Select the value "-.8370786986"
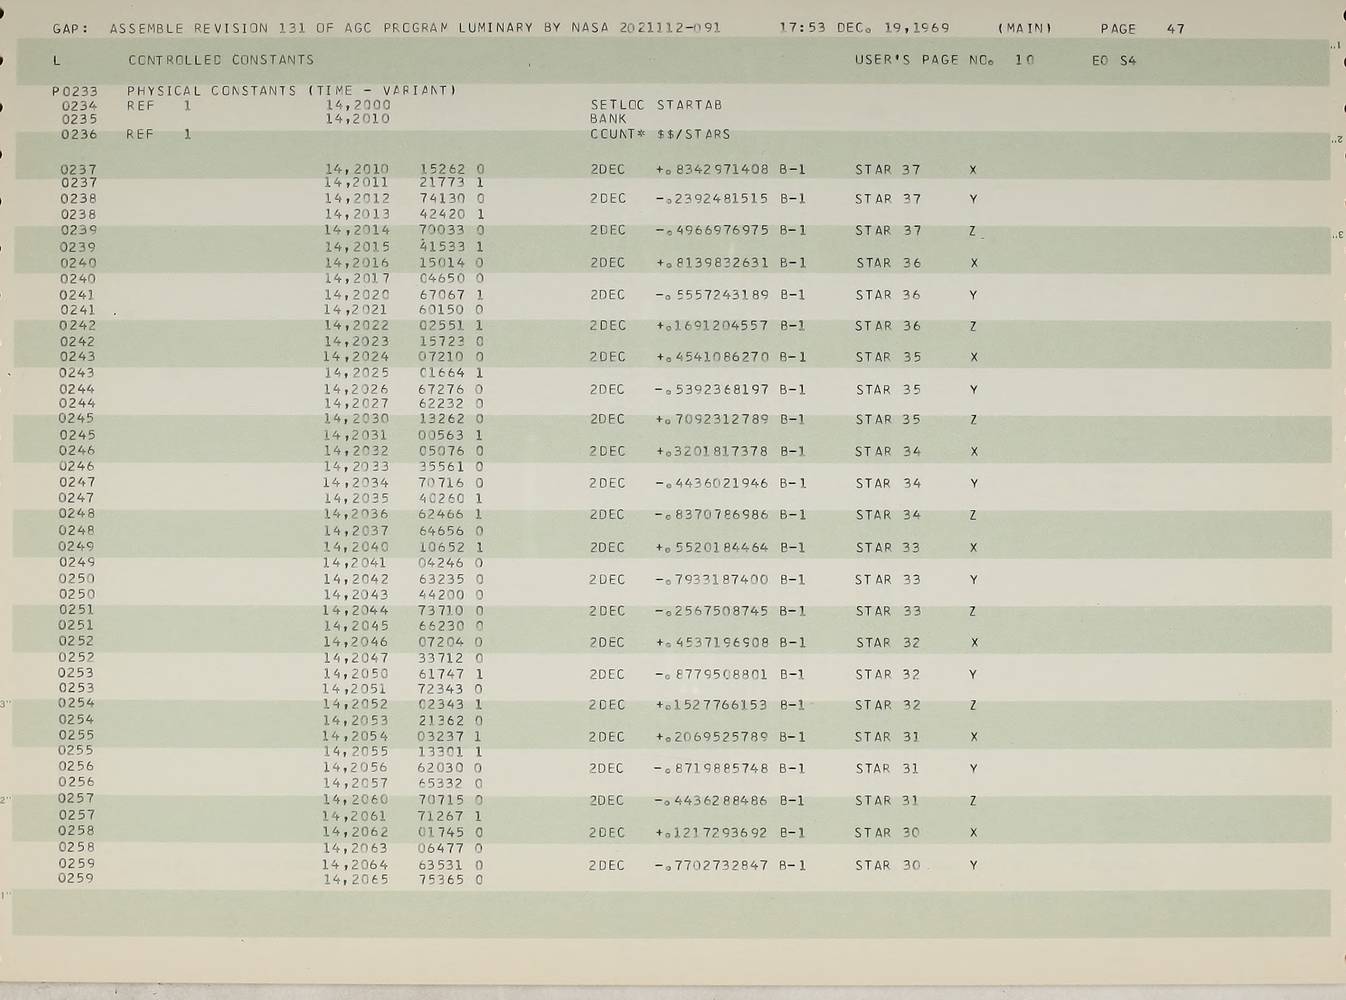The image size is (1346, 1000). point(712,514)
